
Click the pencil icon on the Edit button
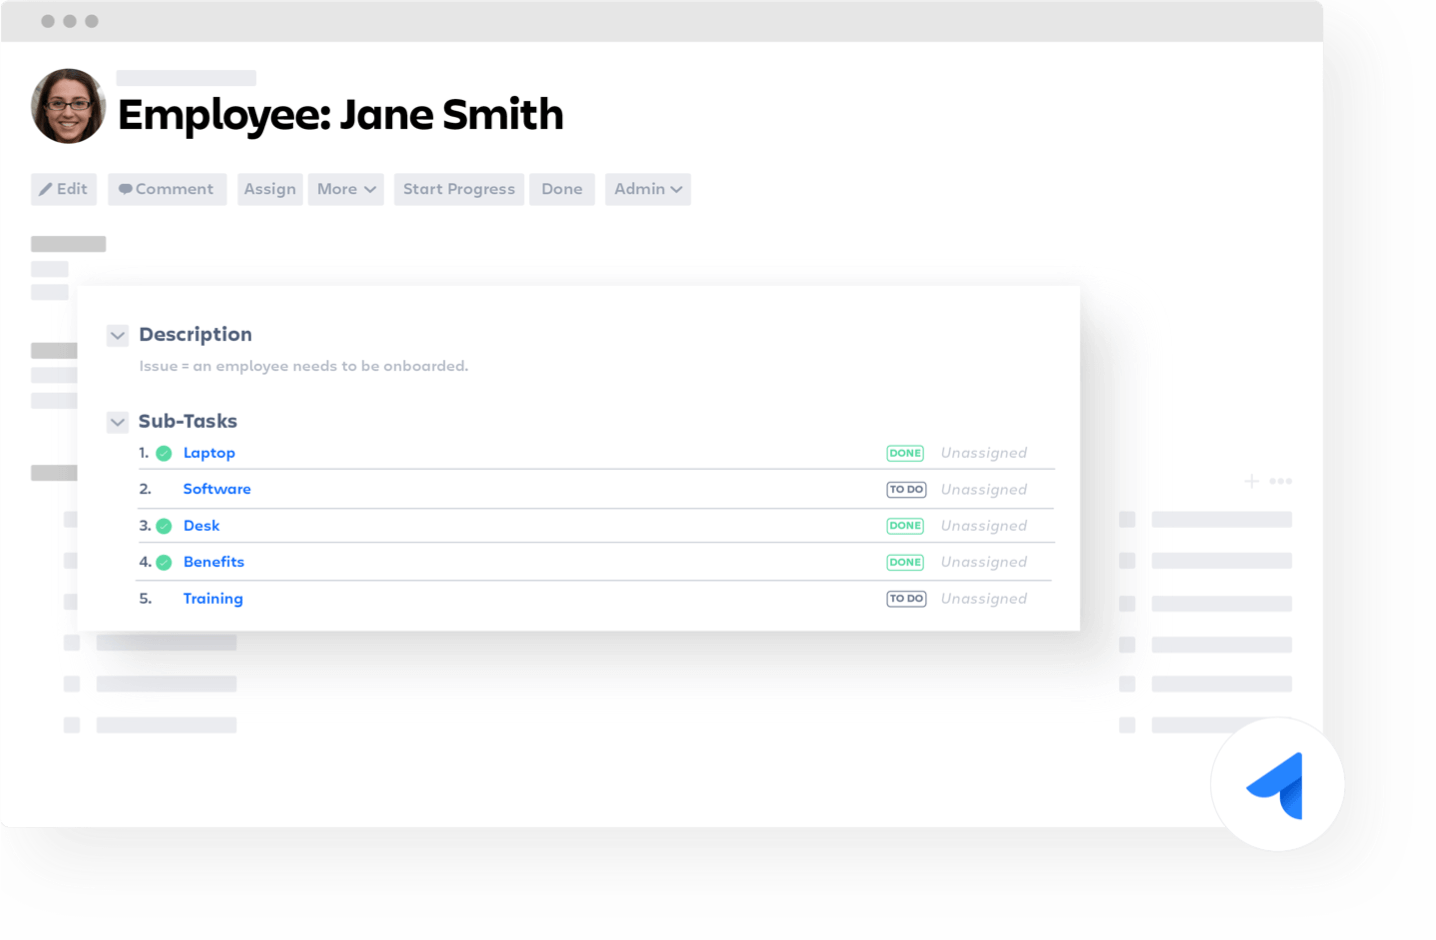click(45, 188)
